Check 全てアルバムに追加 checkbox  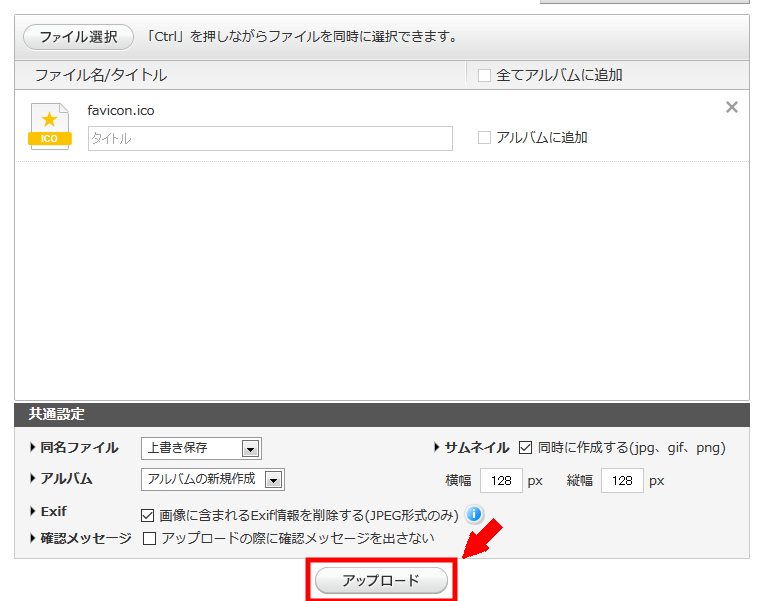click(x=485, y=76)
